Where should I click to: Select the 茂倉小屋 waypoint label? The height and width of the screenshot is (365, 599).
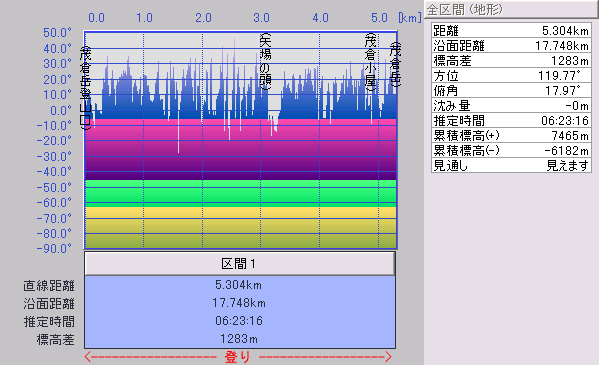click(x=370, y=63)
